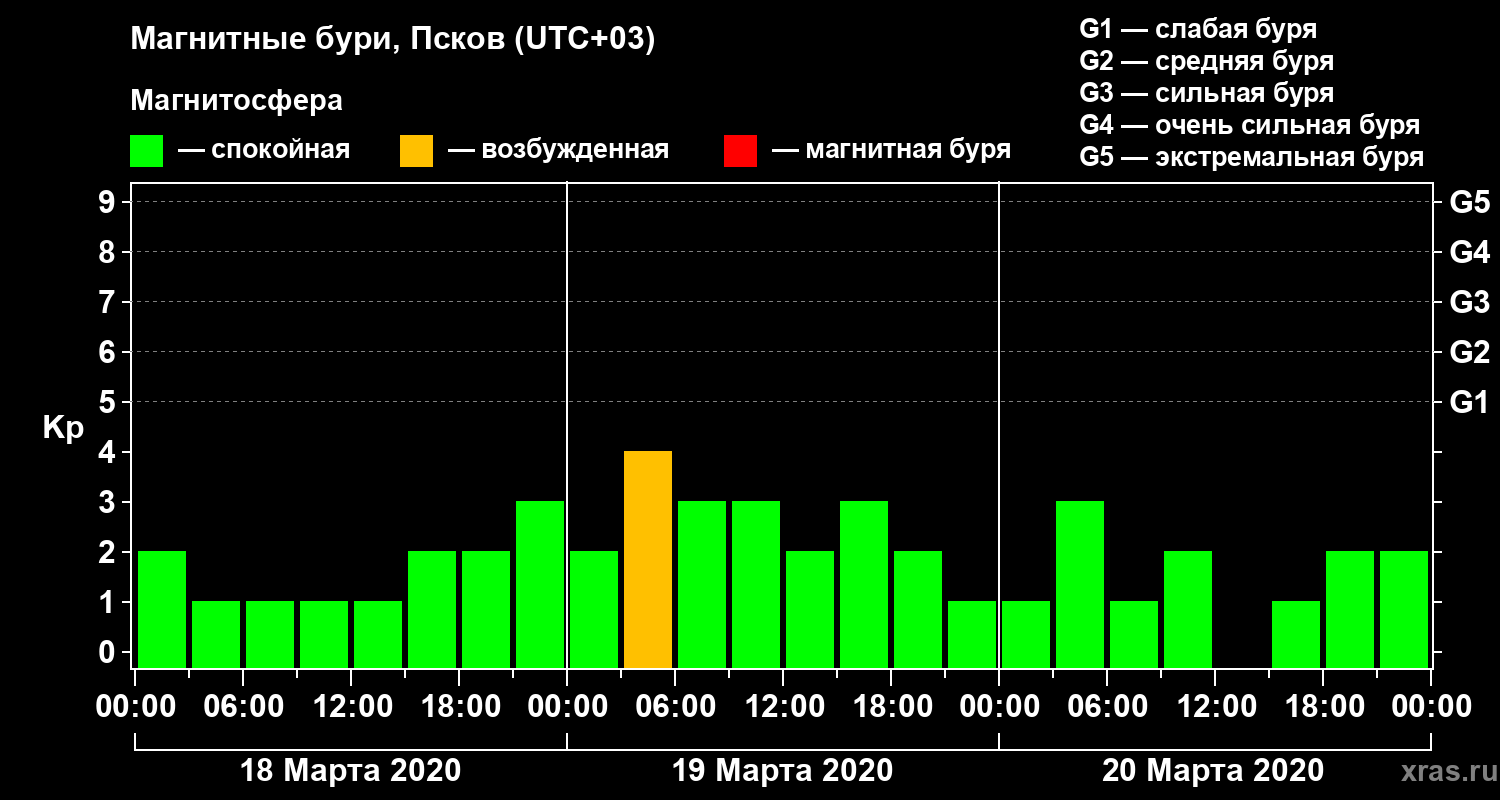Screen dimensions: 1500x800
Task: Click the '18:00' time label under 20 March
Action: pos(1323,707)
